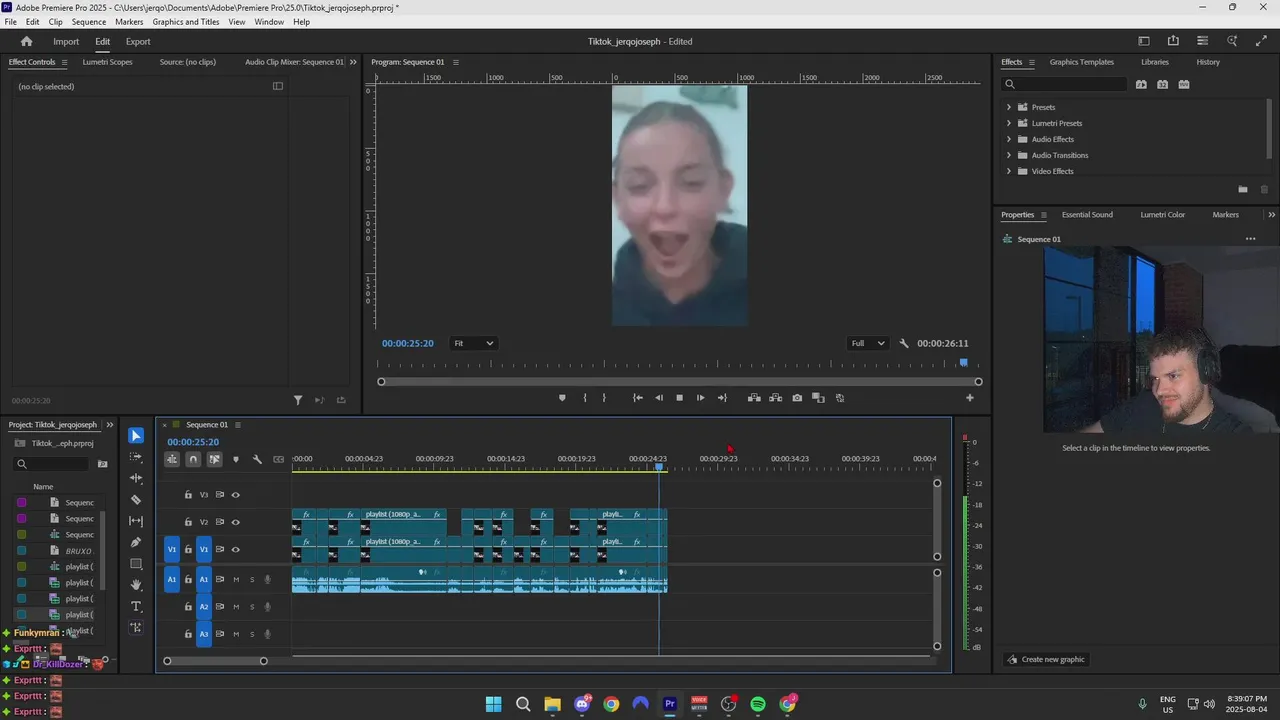Click the Effects panel search field
1280x720 pixels.
(x=1065, y=84)
